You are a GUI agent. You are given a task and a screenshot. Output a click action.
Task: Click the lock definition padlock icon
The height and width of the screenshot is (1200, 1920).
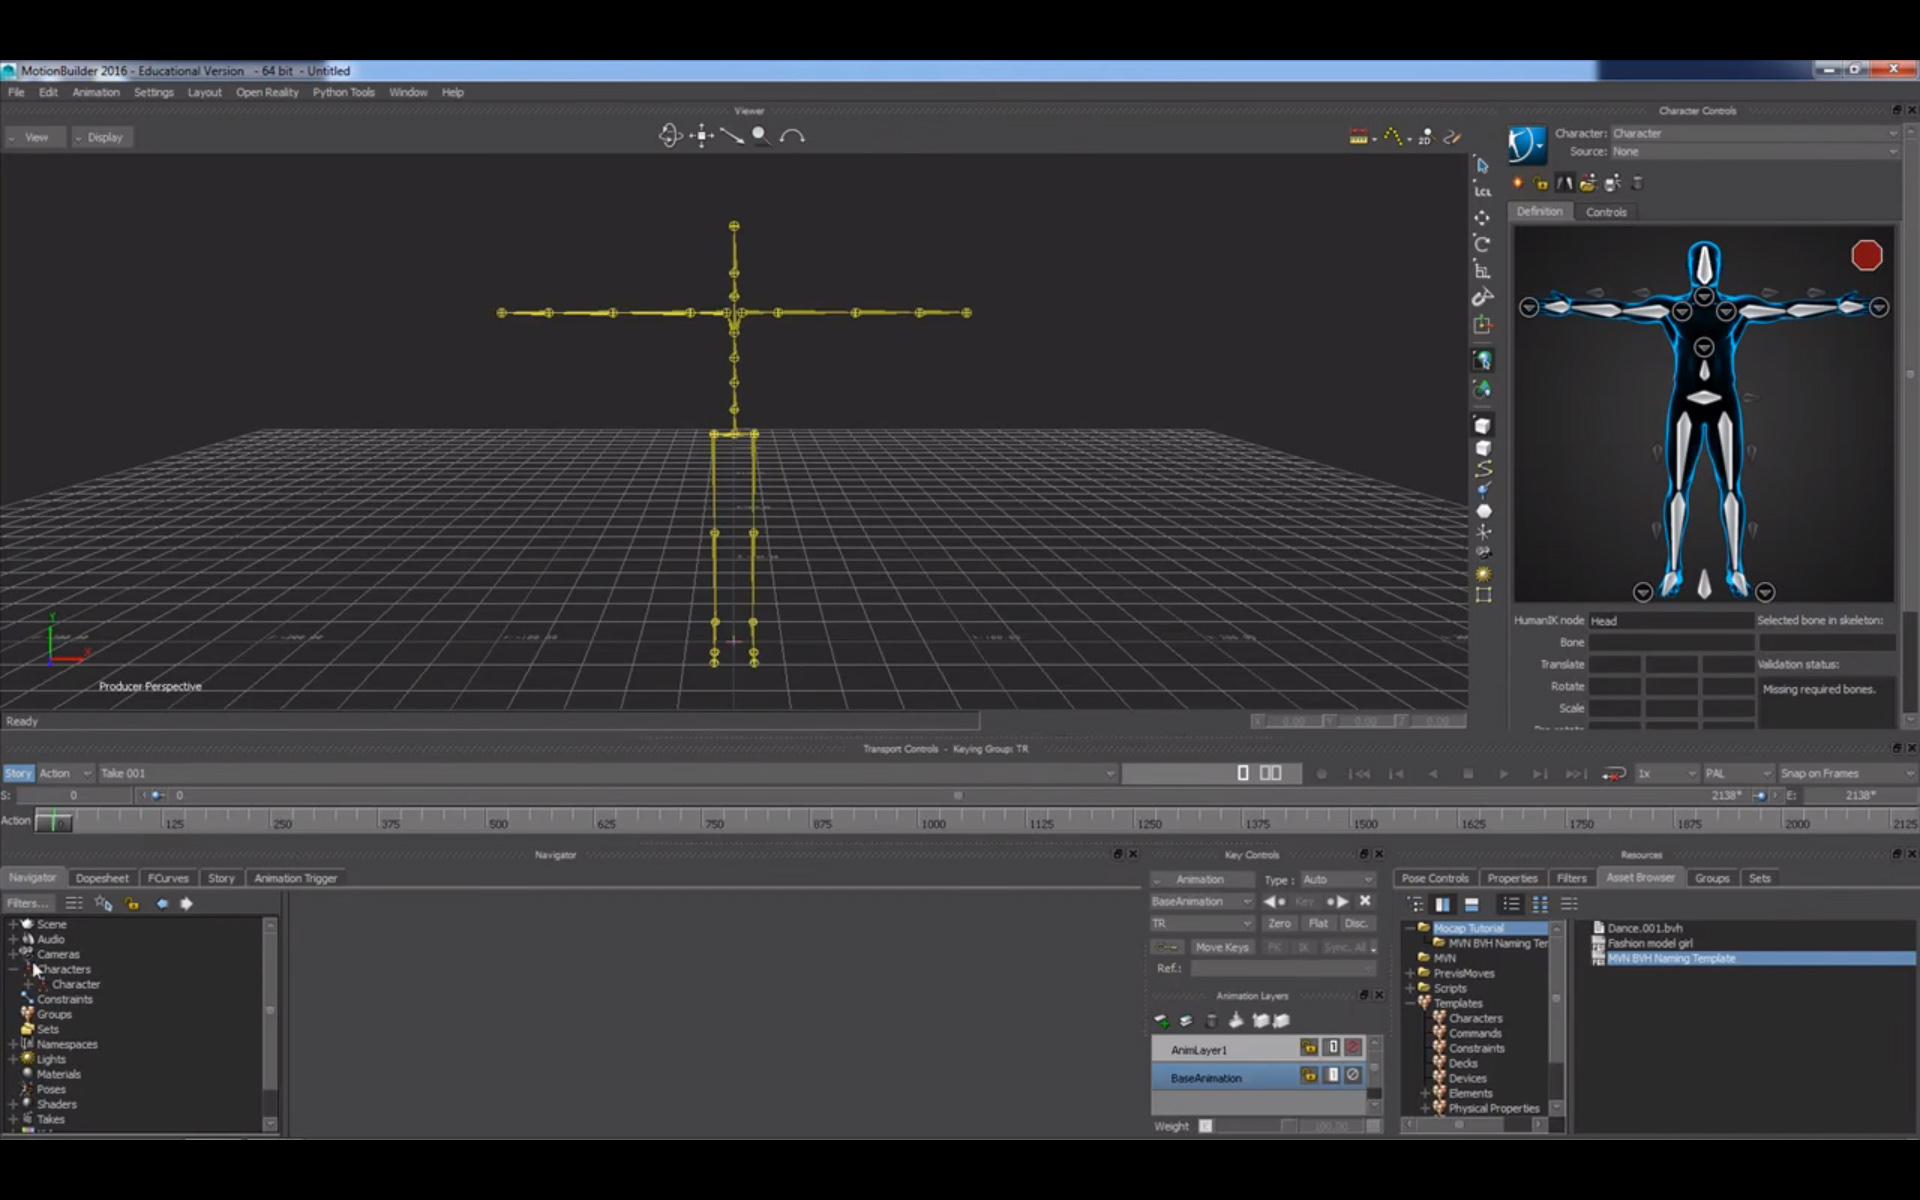tap(1541, 183)
